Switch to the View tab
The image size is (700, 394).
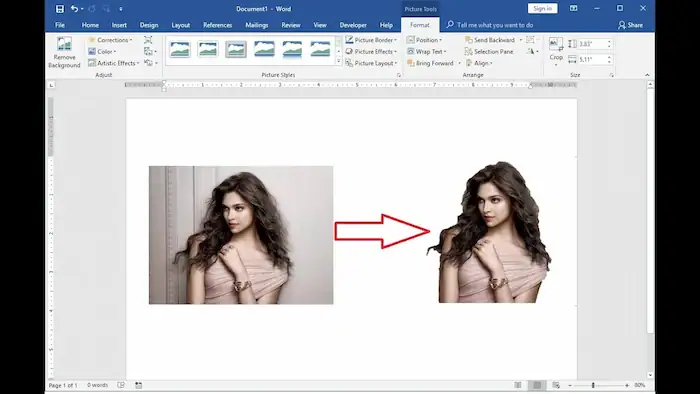[x=320, y=25]
